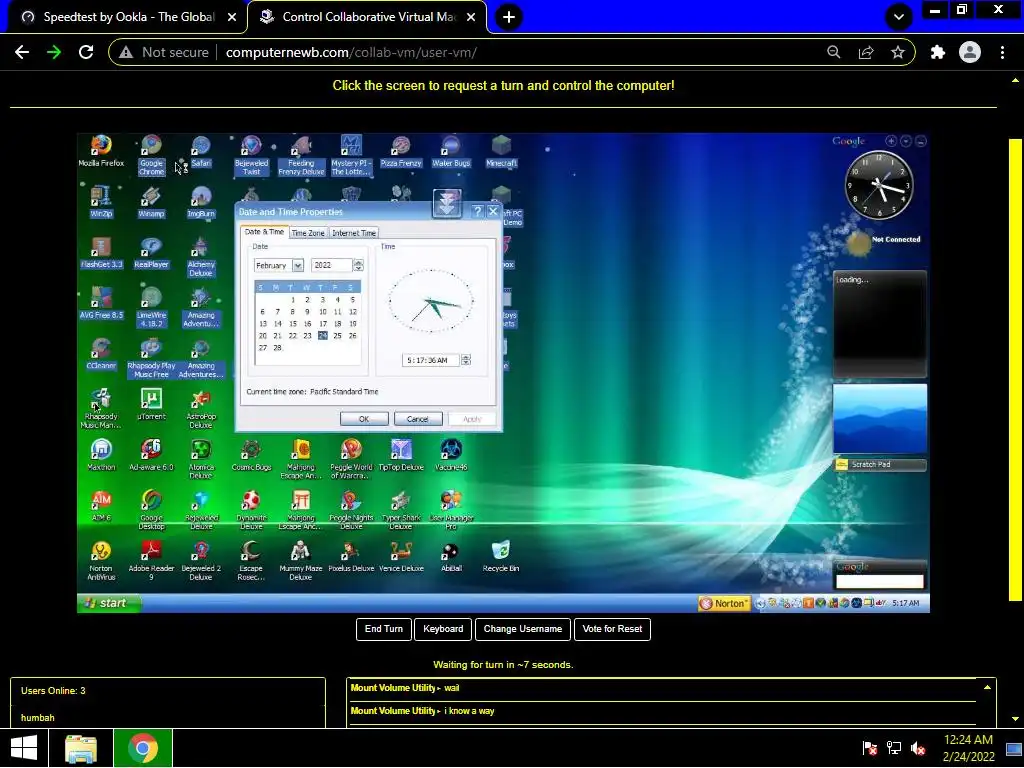Click OK in Date and Time Properties
The width and height of the screenshot is (1024, 768).
tap(364, 419)
